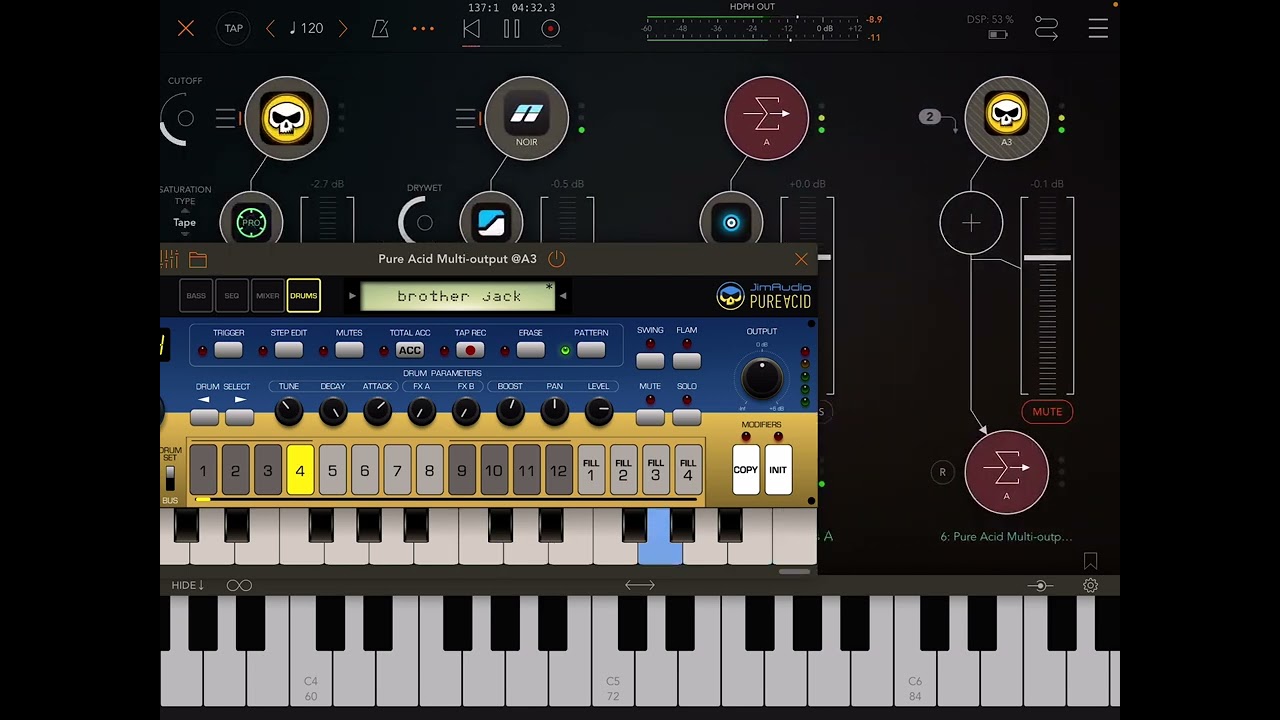The height and width of the screenshot is (720, 1280).
Task: Open channel menu left of NOIR
Action: 465,118
